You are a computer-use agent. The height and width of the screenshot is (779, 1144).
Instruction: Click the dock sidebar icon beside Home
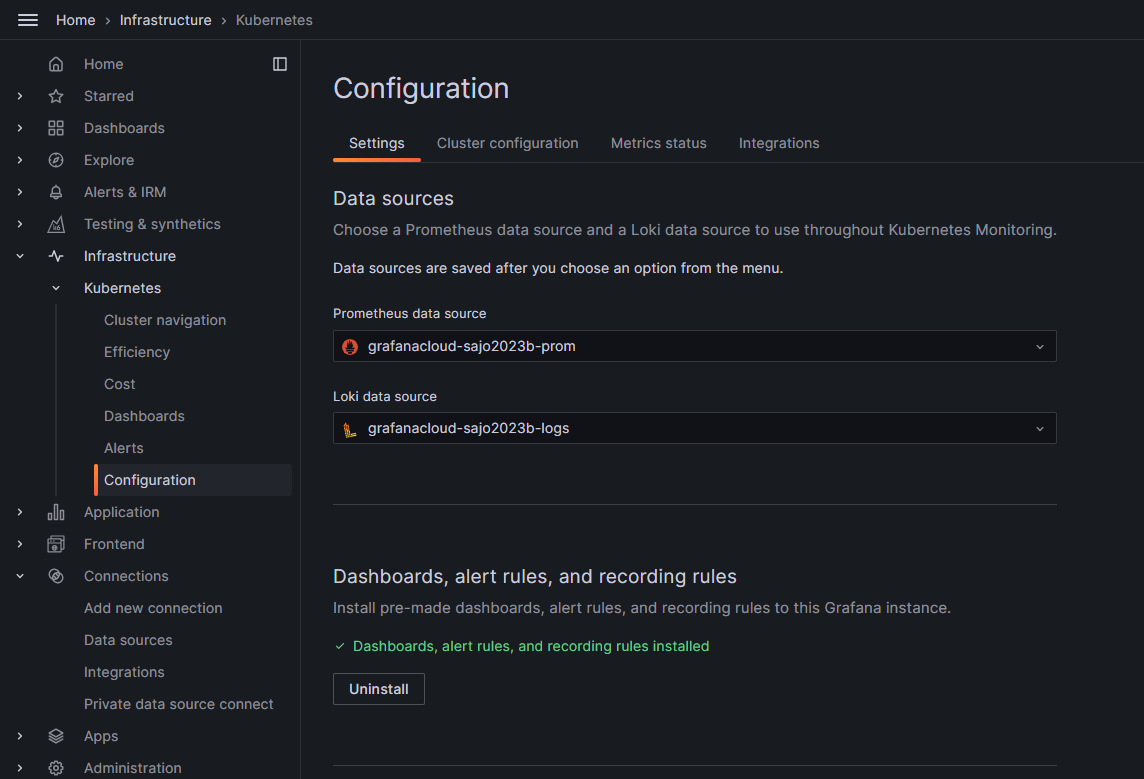tap(280, 63)
